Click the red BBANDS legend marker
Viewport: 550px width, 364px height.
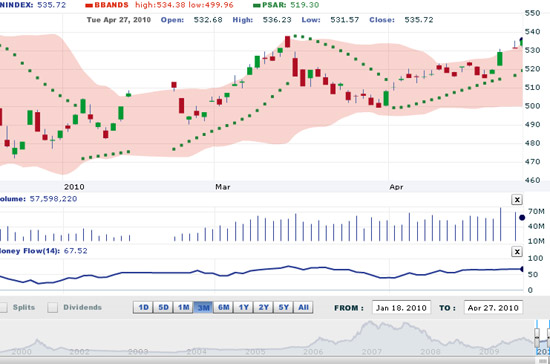(x=89, y=5)
